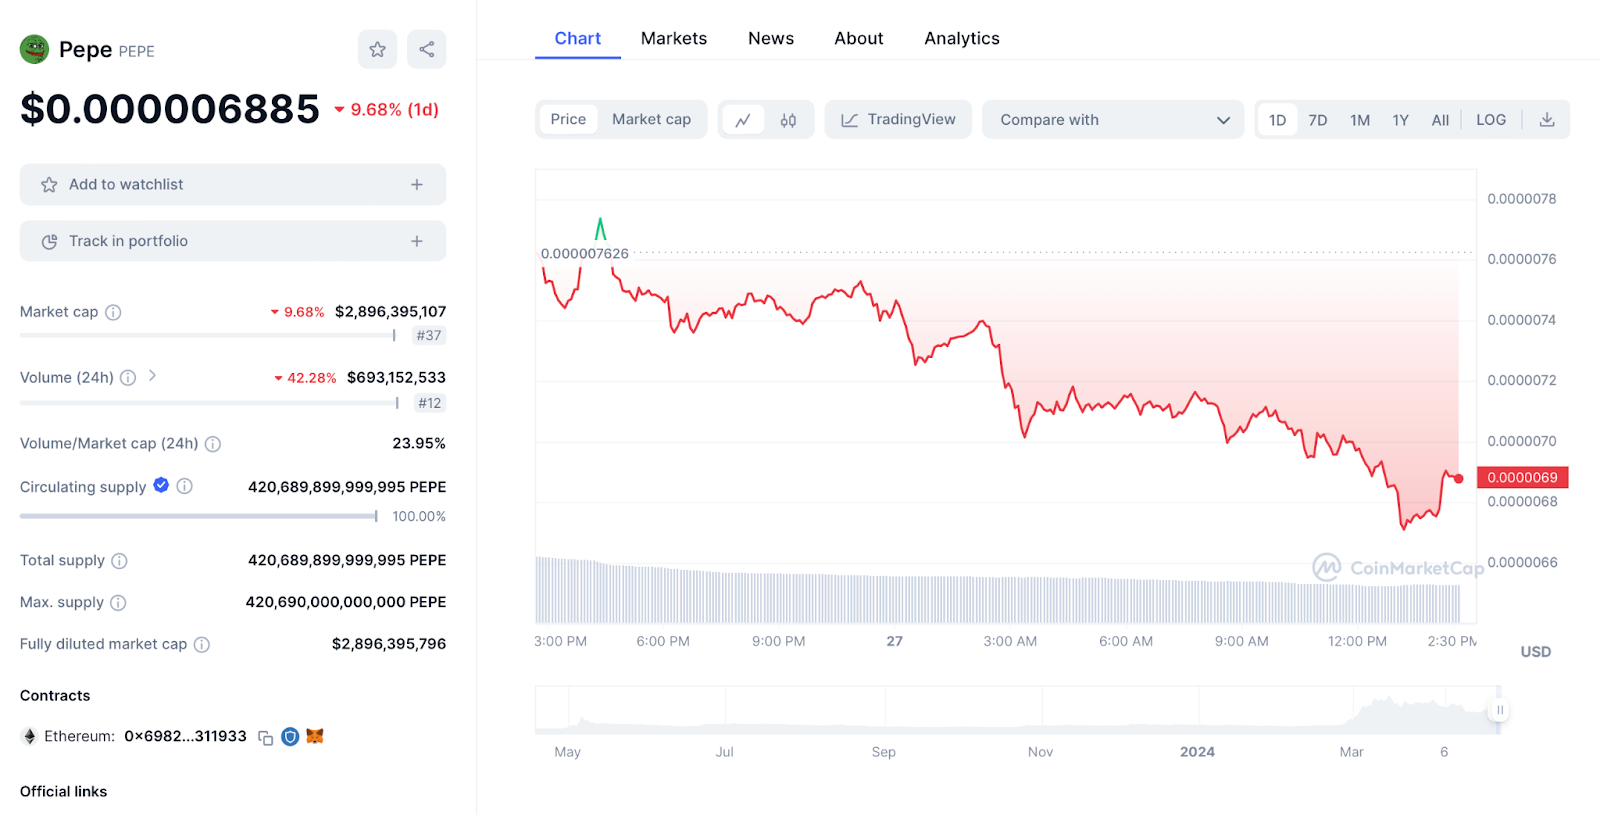Click the volume rank #12 badge
This screenshot has height=816, width=1600.
pos(430,403)
